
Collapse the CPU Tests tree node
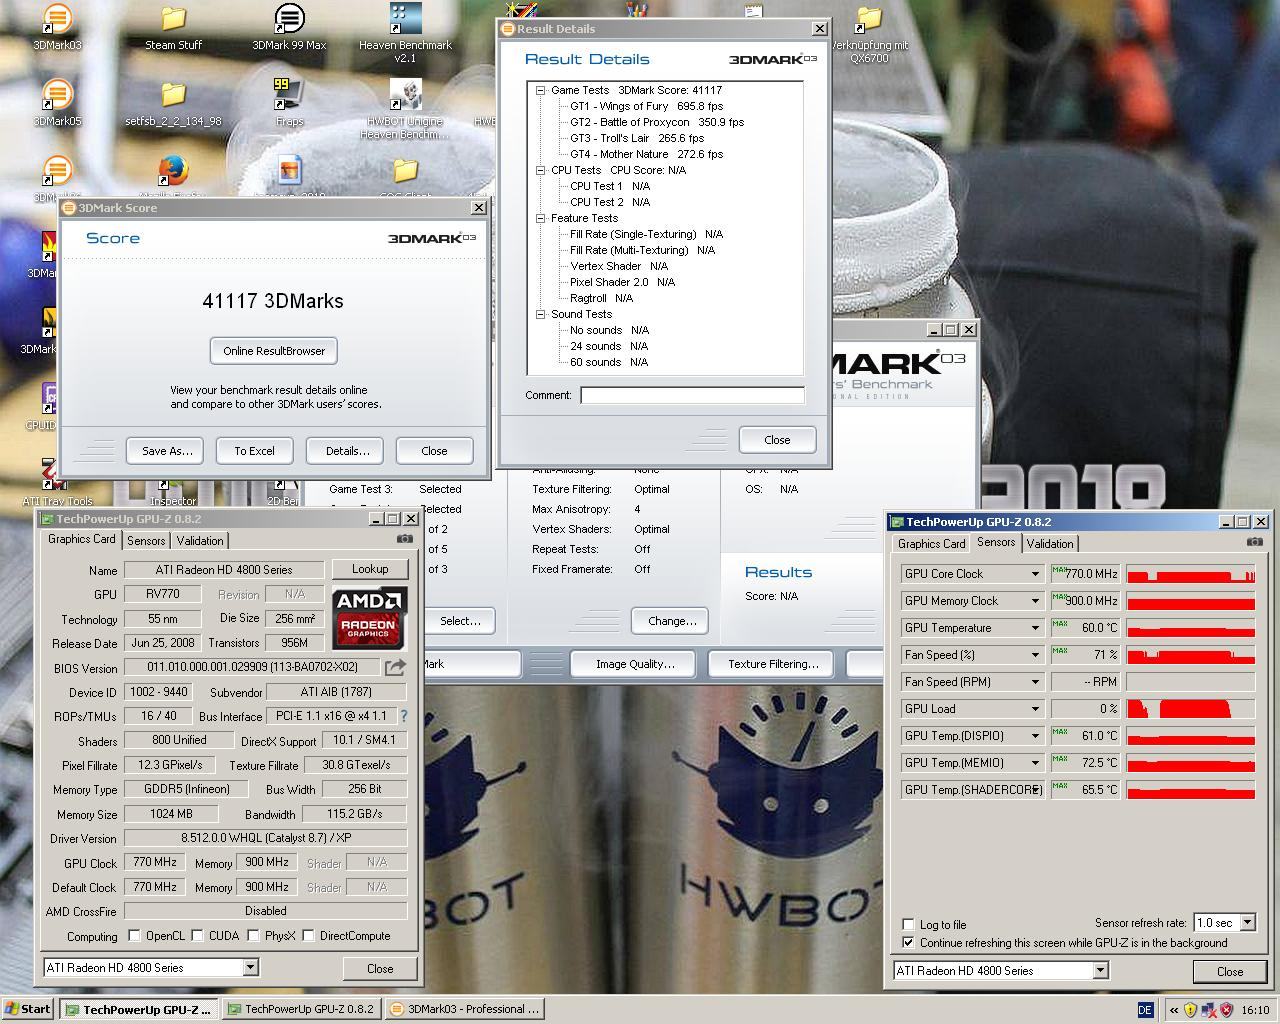(x=541, y=170)
